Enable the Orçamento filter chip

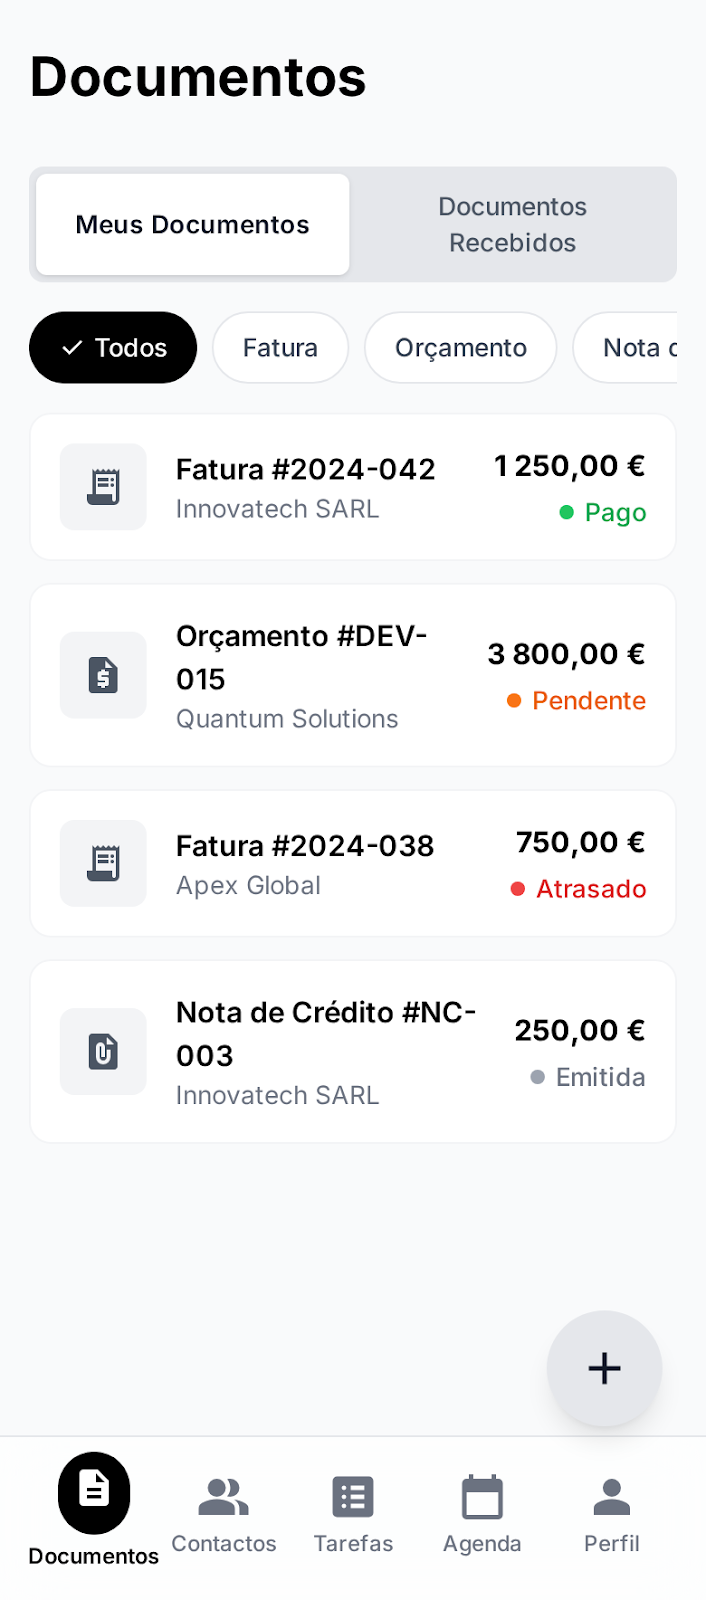460,347
